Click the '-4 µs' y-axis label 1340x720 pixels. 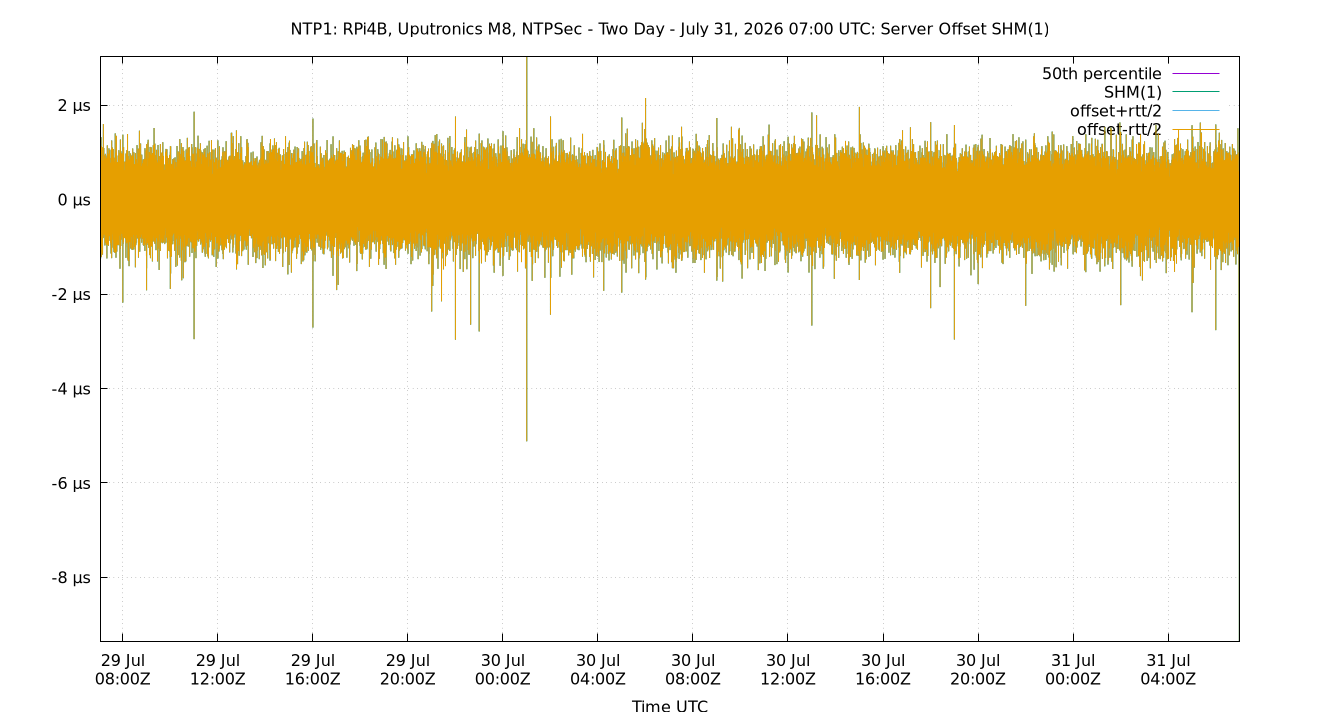pos(71,389)
